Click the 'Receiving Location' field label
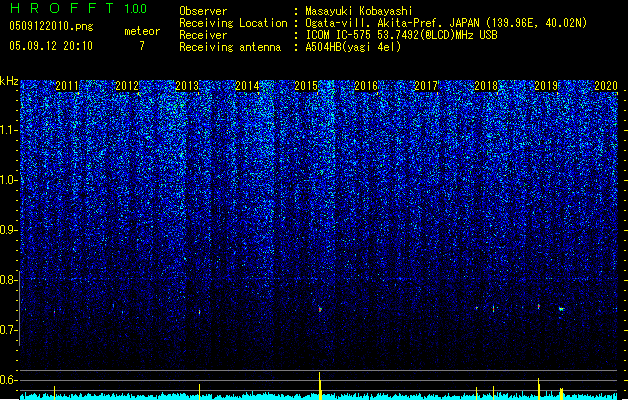The width and height of the screenshot is (629, 400). pos(233,23)
